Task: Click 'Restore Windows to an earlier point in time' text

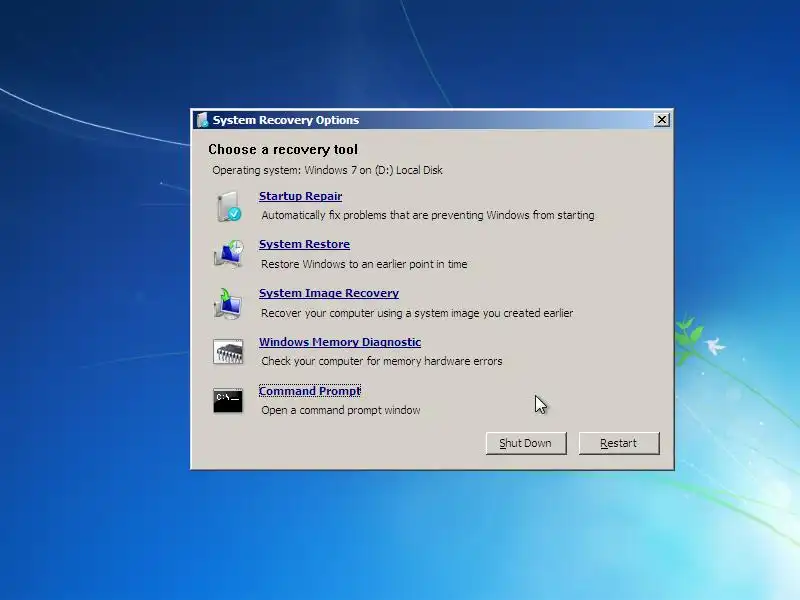Action: coord(364,264)
